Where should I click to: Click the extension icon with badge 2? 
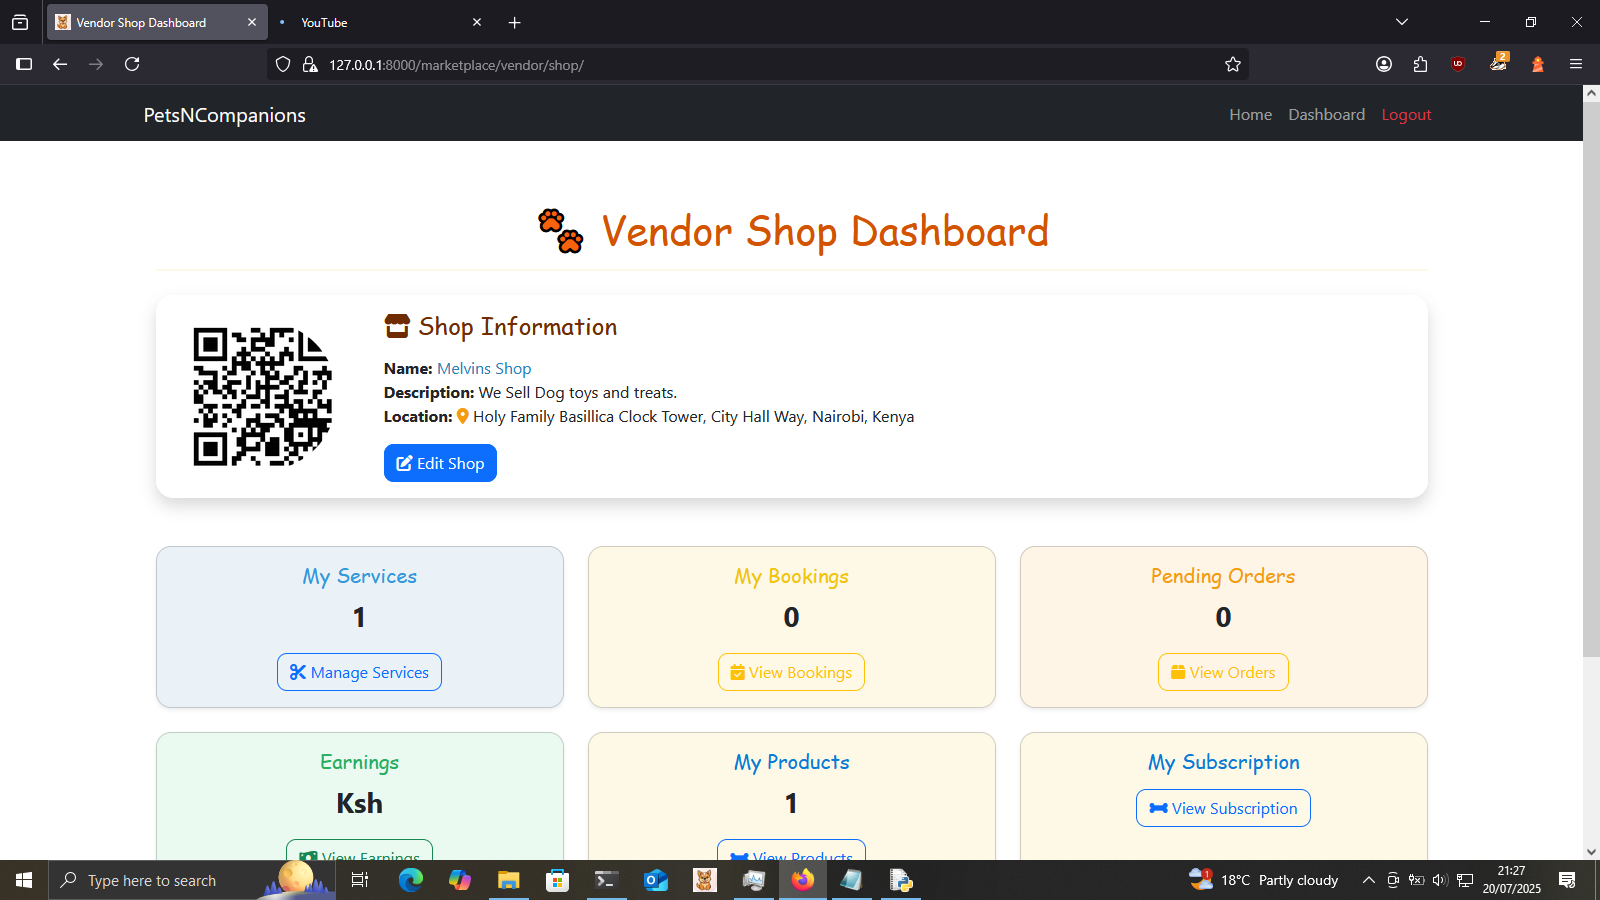1499,62
